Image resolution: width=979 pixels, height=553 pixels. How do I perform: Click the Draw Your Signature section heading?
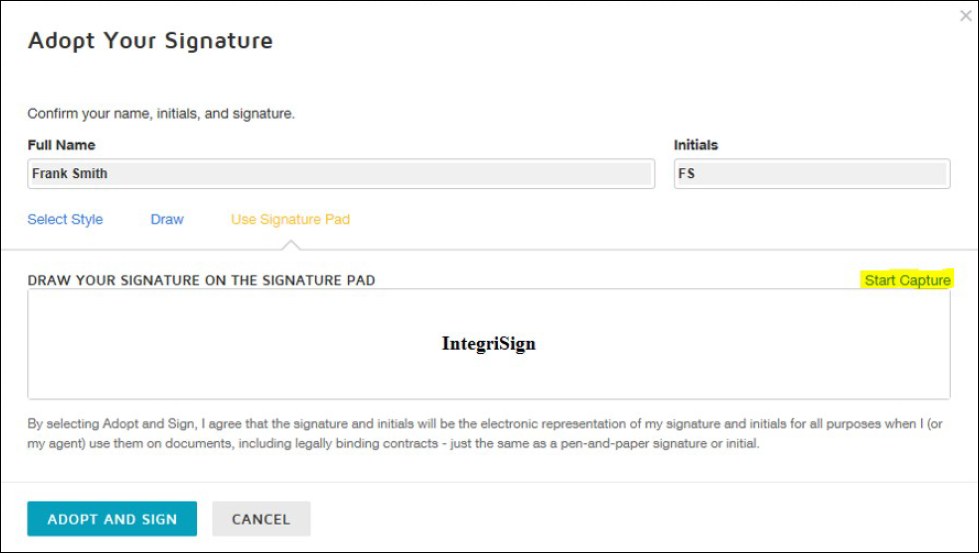click(201, 280)
